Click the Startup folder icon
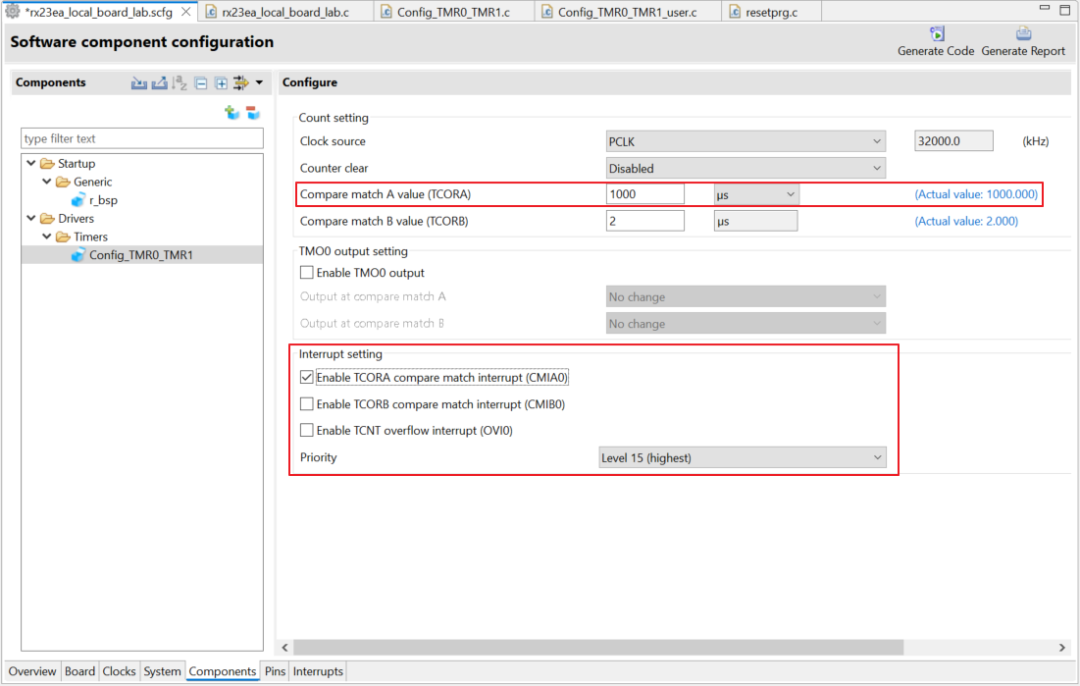 48,164
